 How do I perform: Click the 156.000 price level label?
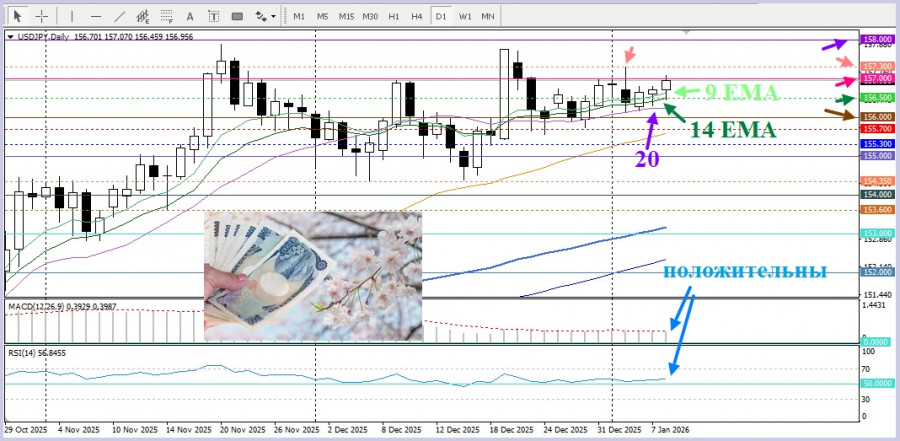[x=878, y=117]
